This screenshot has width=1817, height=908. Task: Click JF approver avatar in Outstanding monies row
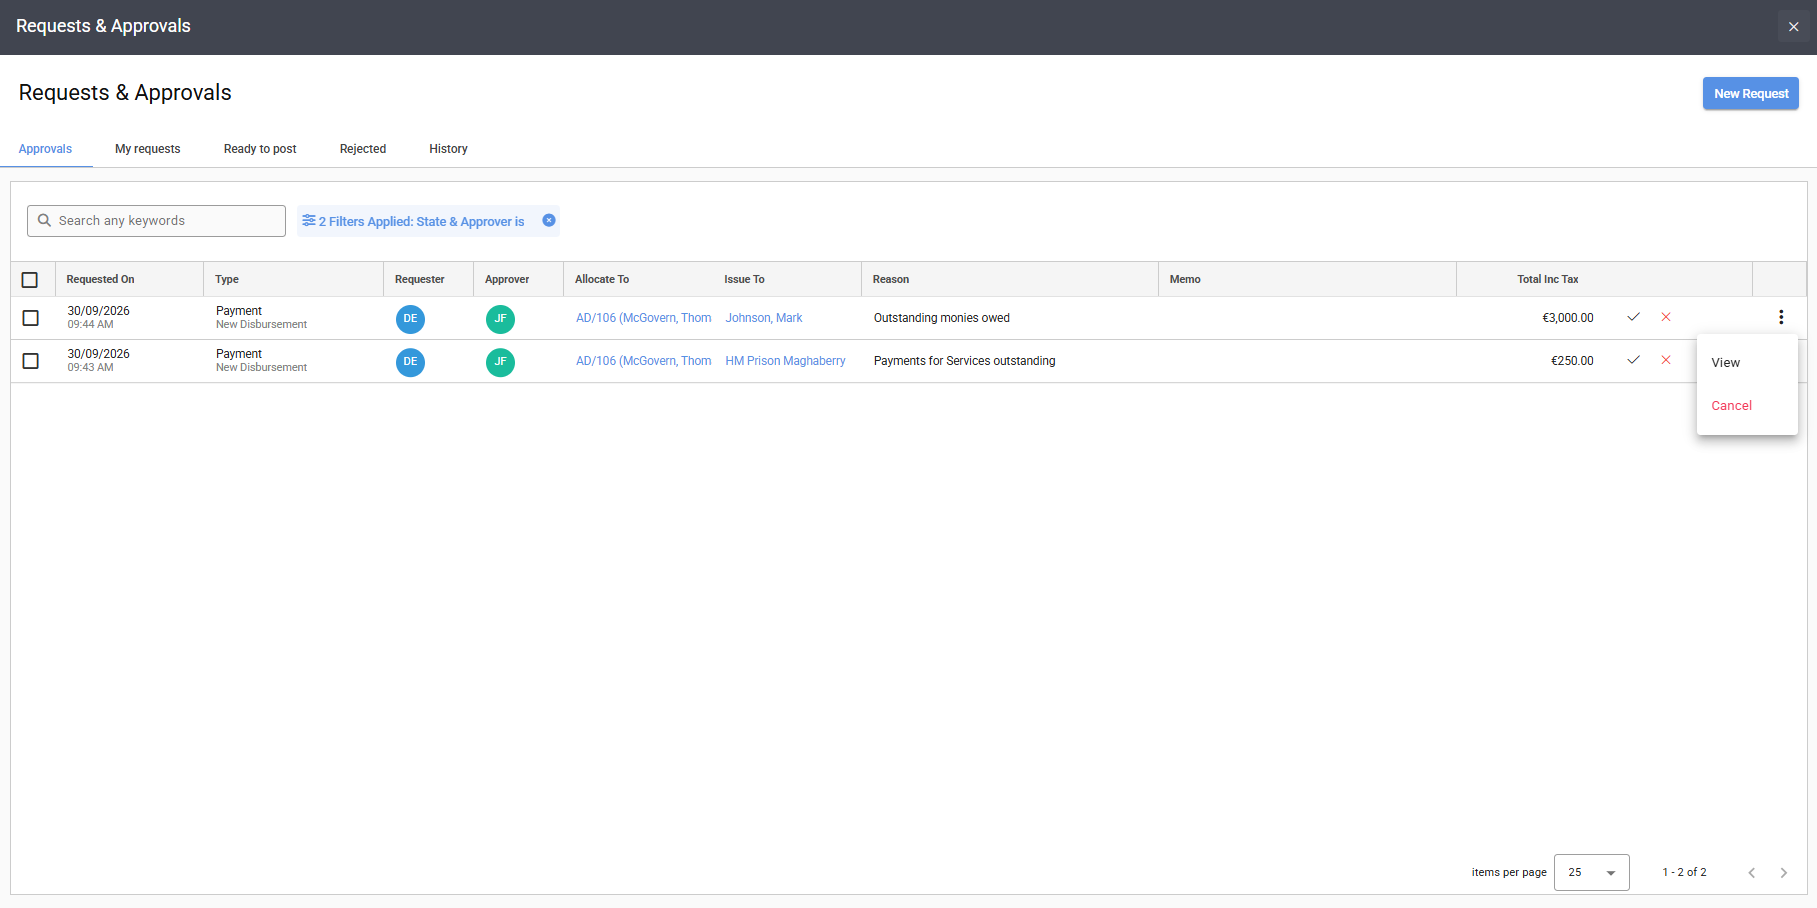click(500, 319)
